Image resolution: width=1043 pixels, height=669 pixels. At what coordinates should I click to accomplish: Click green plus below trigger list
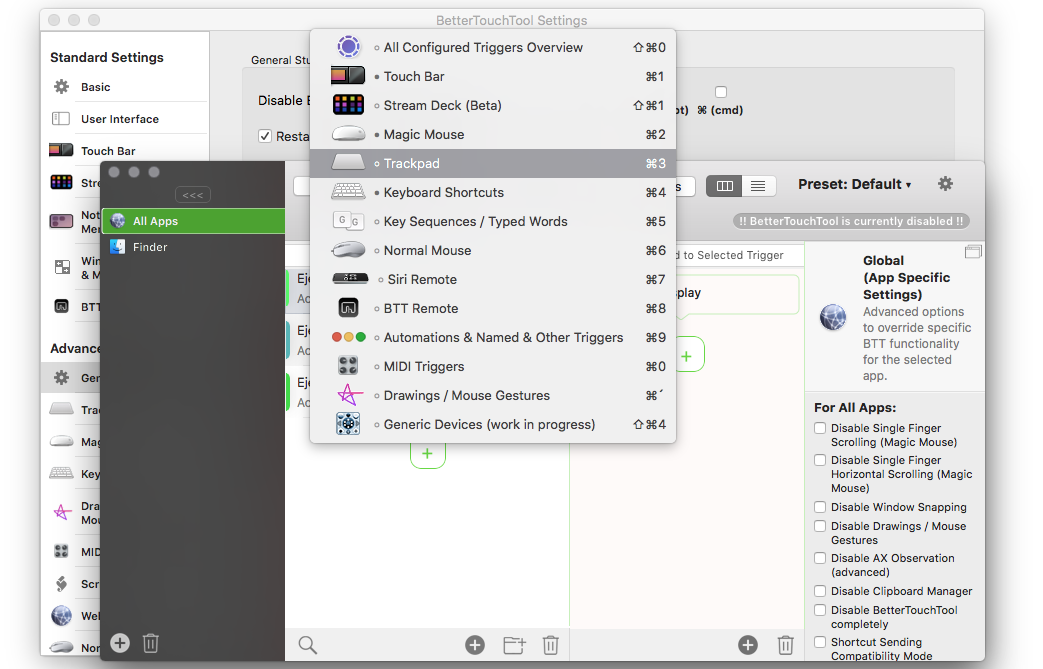coord(428,454)
